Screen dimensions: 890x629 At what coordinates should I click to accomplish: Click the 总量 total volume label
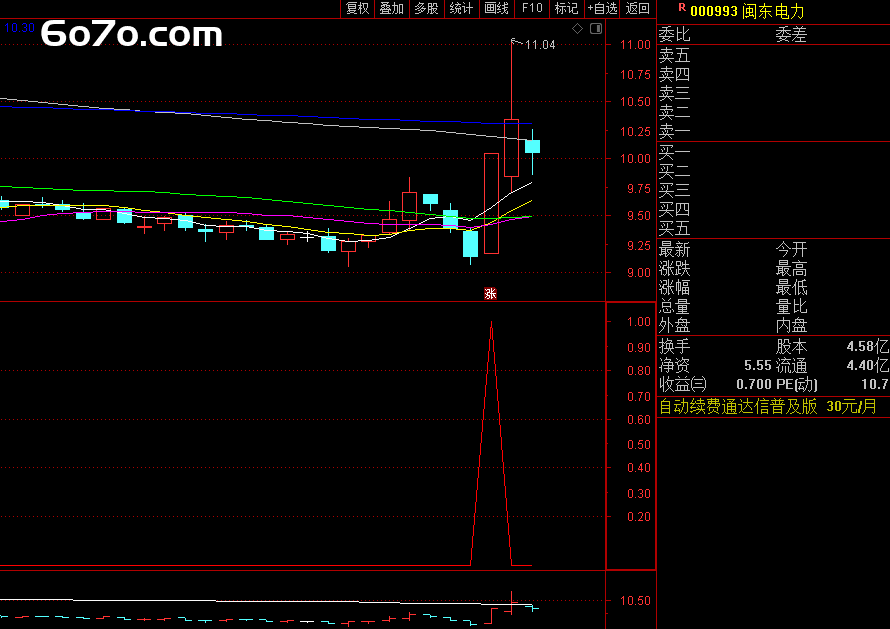click(674, 307)
